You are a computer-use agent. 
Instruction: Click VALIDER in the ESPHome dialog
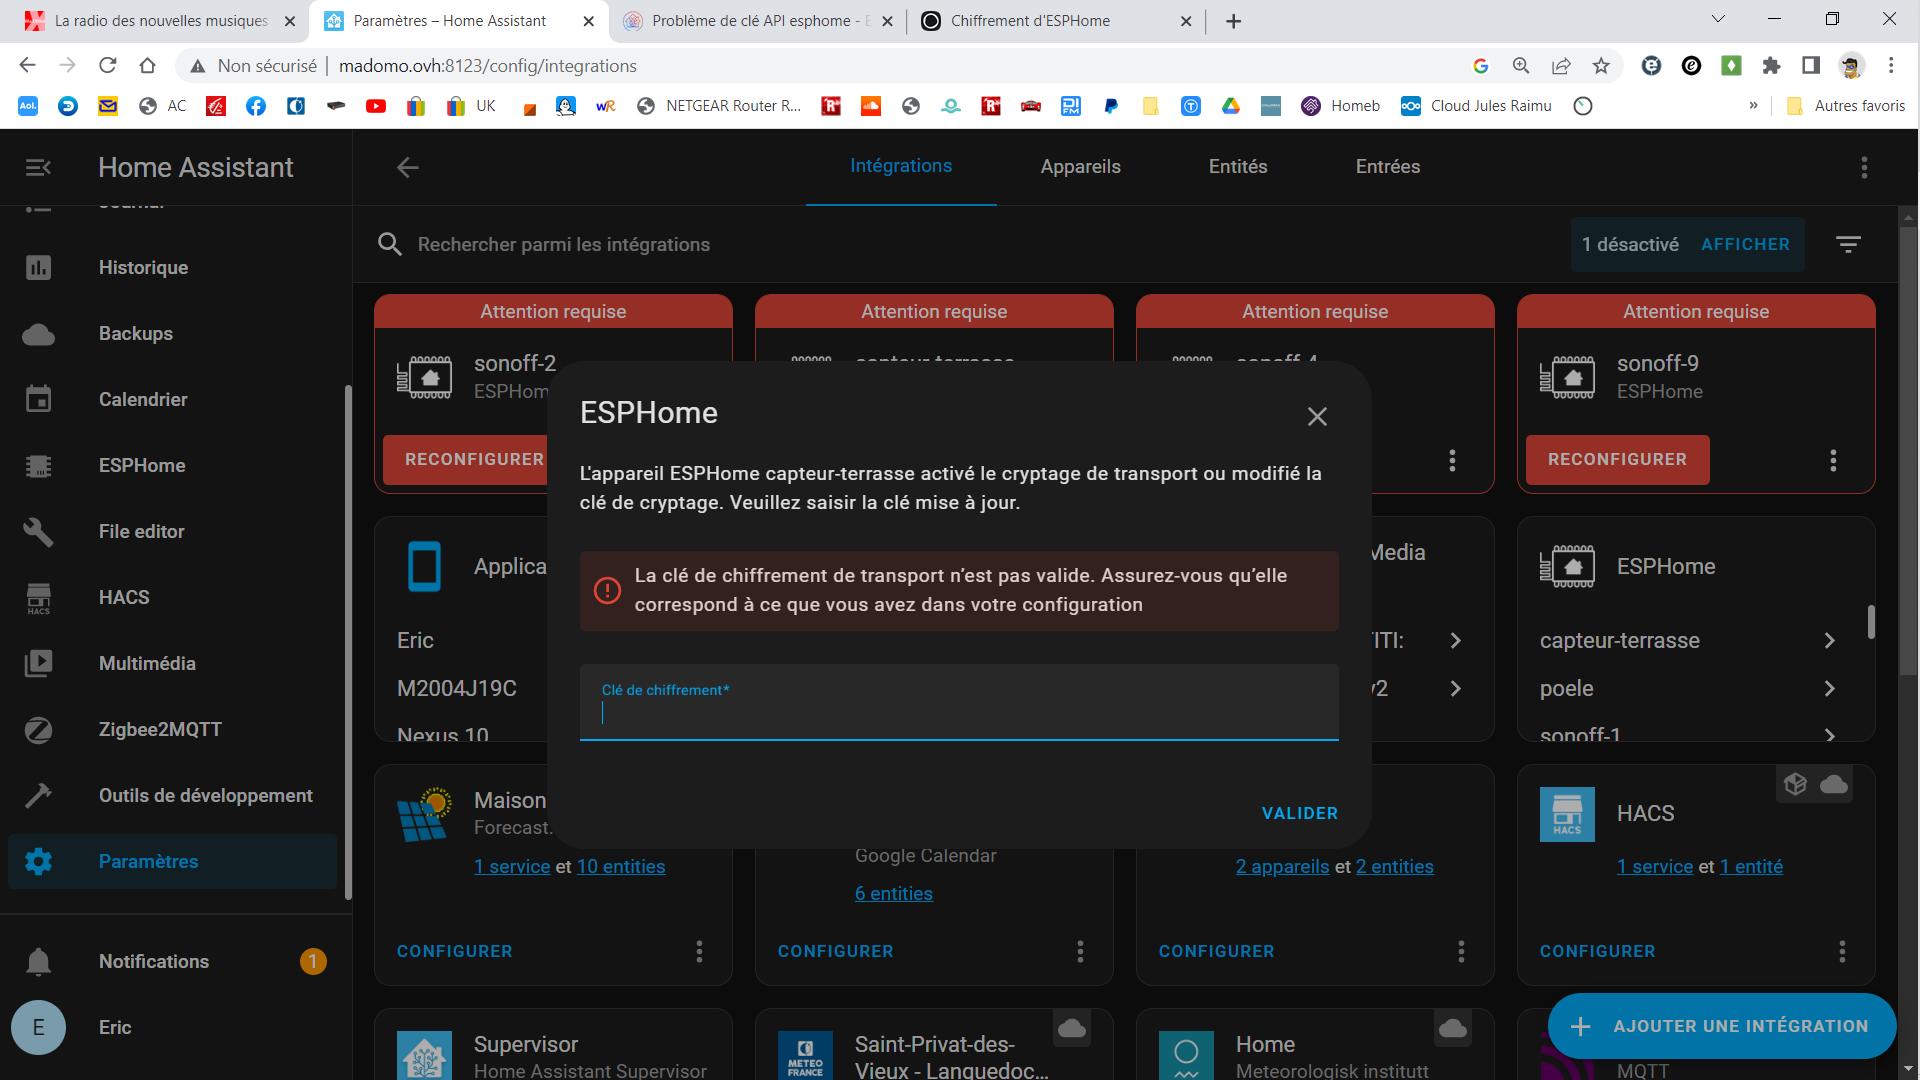click(1299, 813)
